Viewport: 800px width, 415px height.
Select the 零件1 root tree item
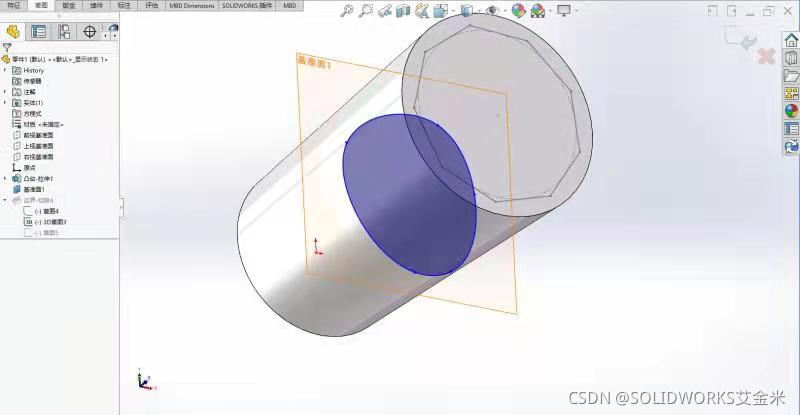click(x=55, y=59)
